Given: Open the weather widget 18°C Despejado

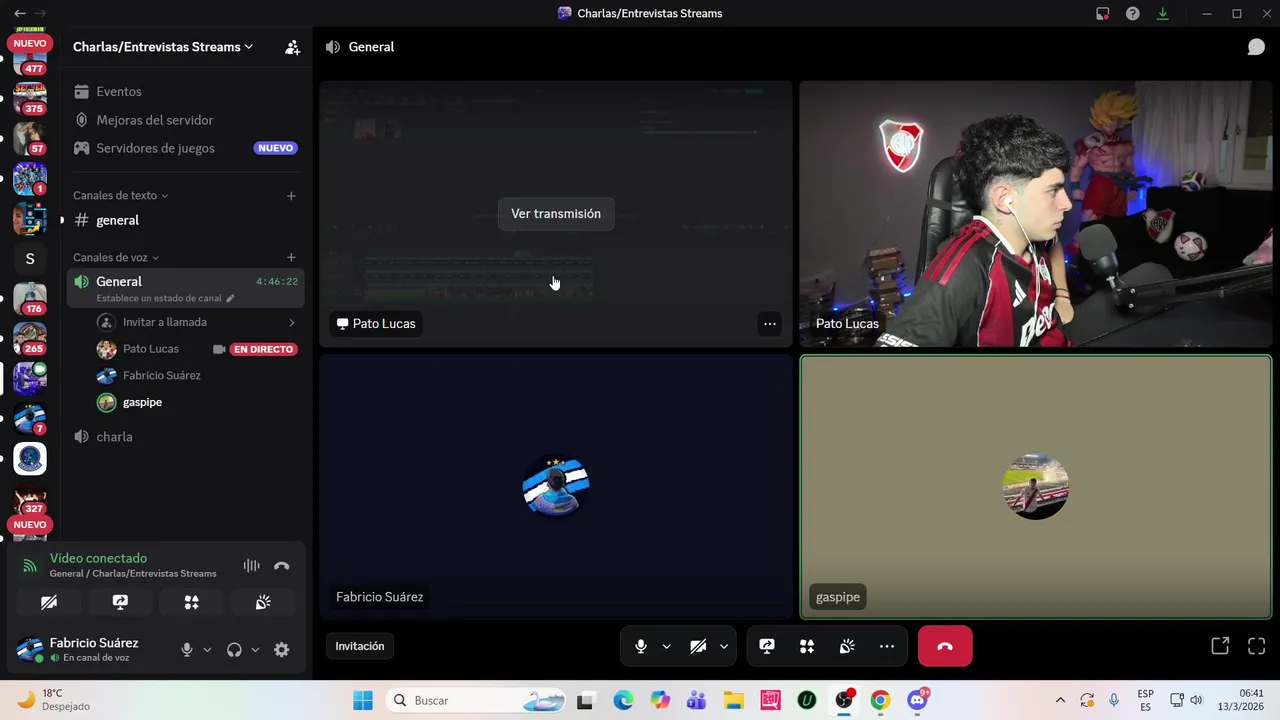Looking at the screenshot, I should tap(55, 700).
